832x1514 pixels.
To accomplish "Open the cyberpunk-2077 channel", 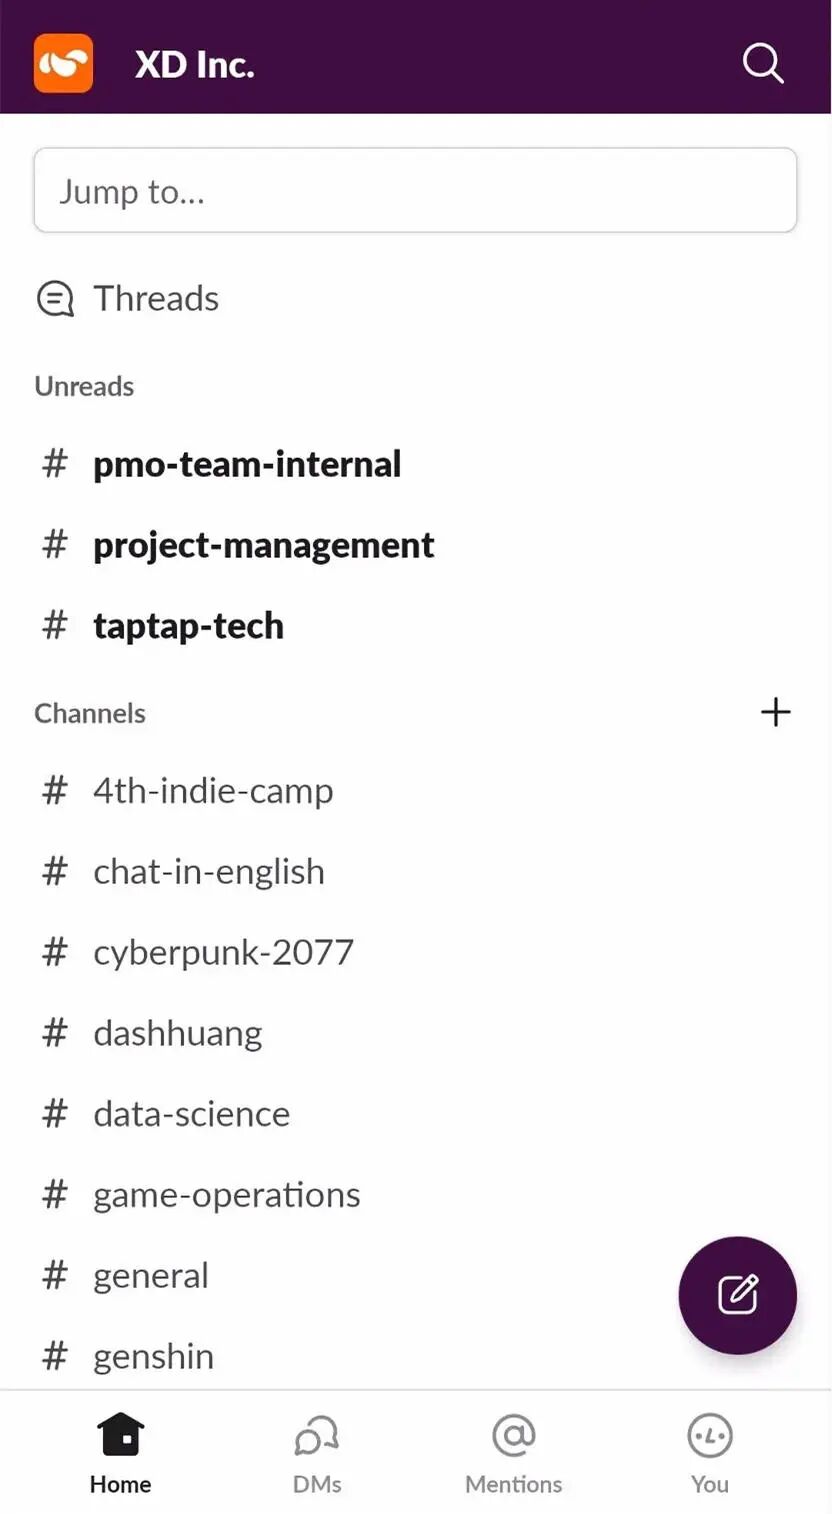I will (x=223, y=952).
